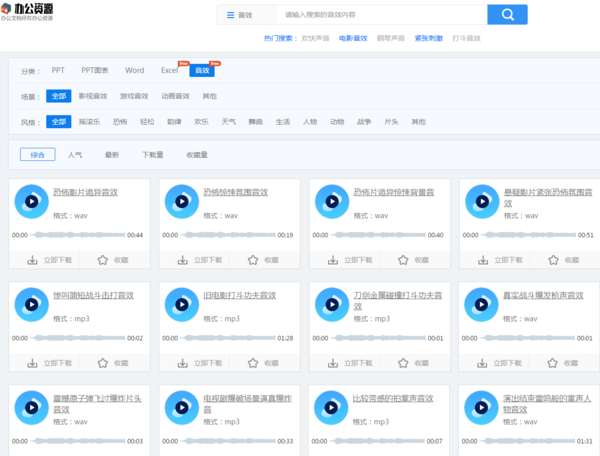
Task: Open the 真实战斗爆发枪声音效 title link
Action: click(x=543, y=295)
